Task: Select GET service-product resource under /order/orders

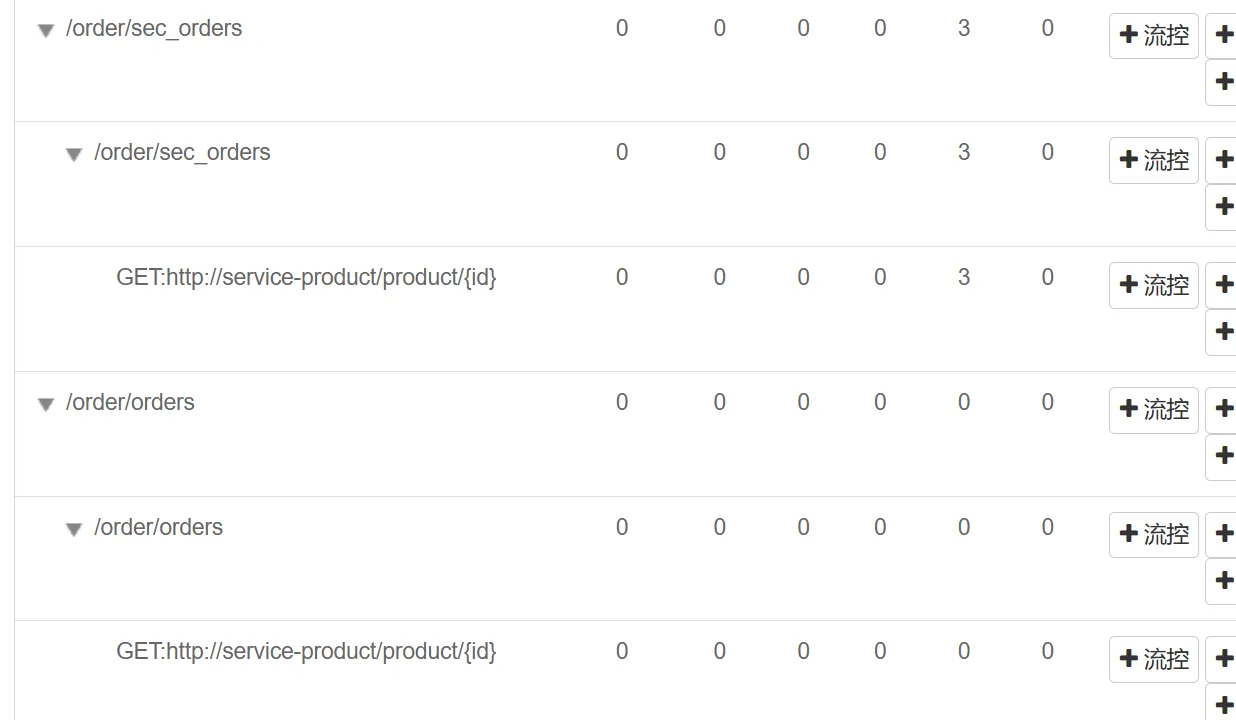Action: 306,651
